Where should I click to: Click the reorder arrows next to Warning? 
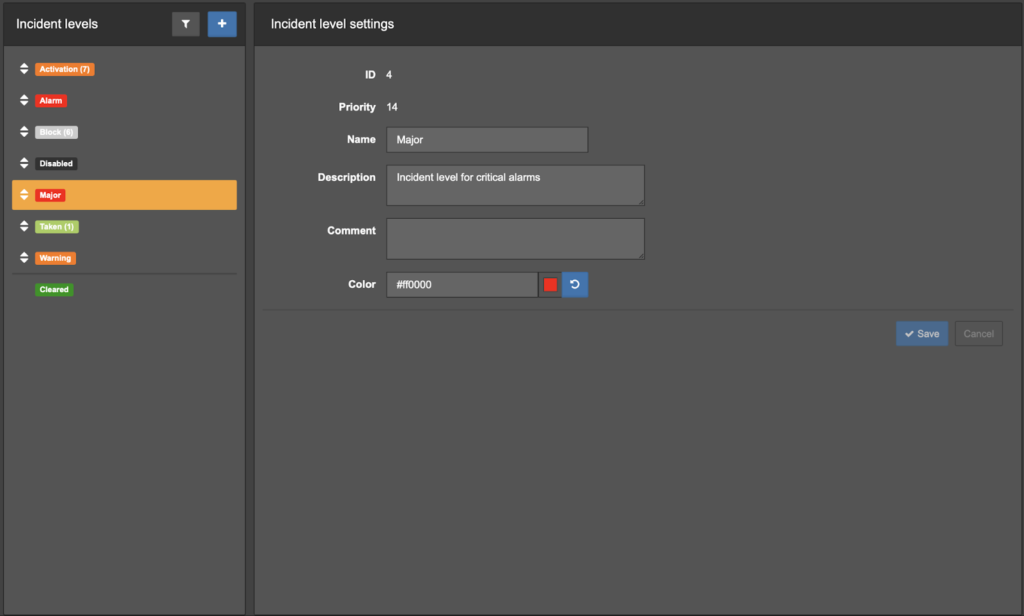24,258
